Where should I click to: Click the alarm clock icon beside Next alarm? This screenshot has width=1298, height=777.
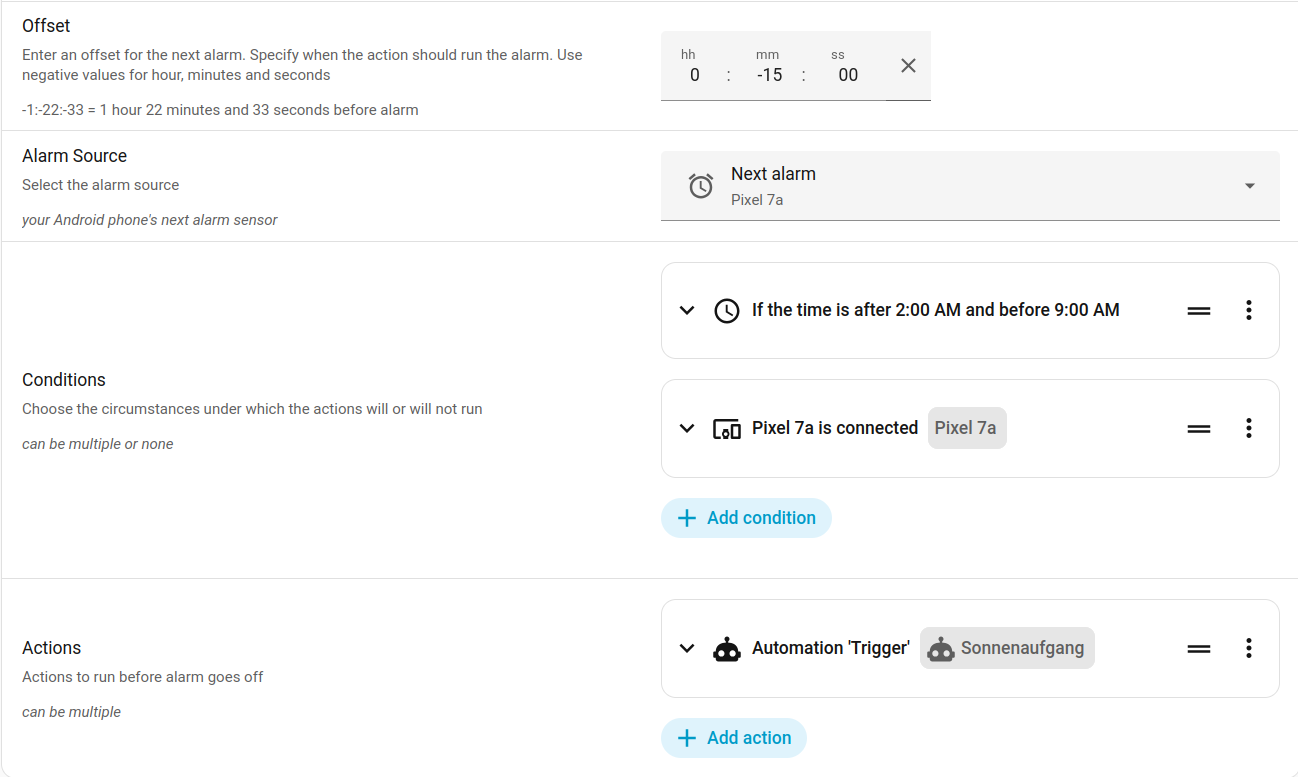pos(701,186)
